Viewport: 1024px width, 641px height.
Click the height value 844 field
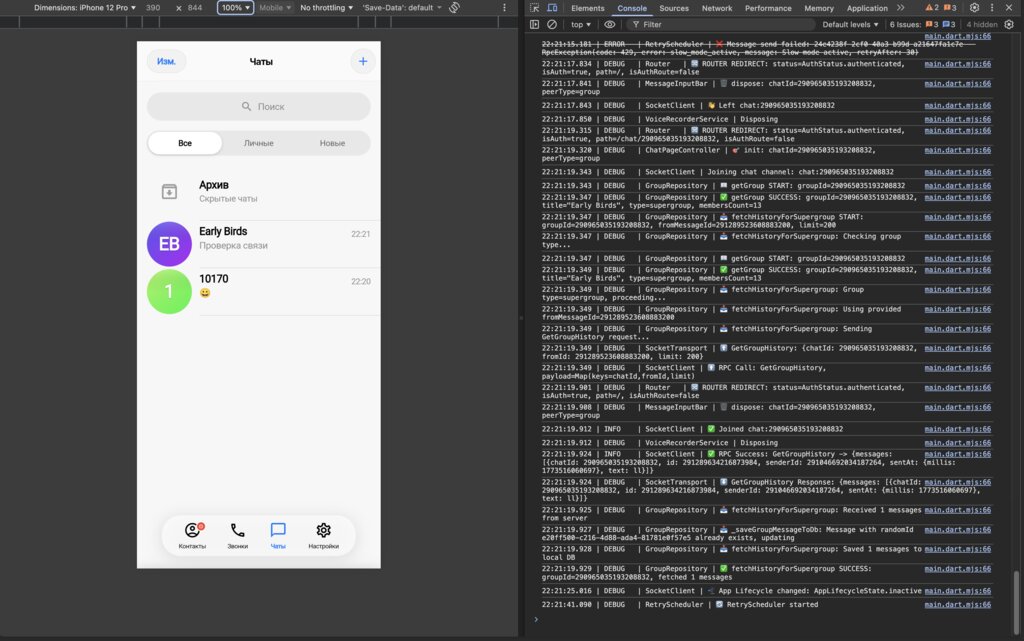tap(195, 8)
